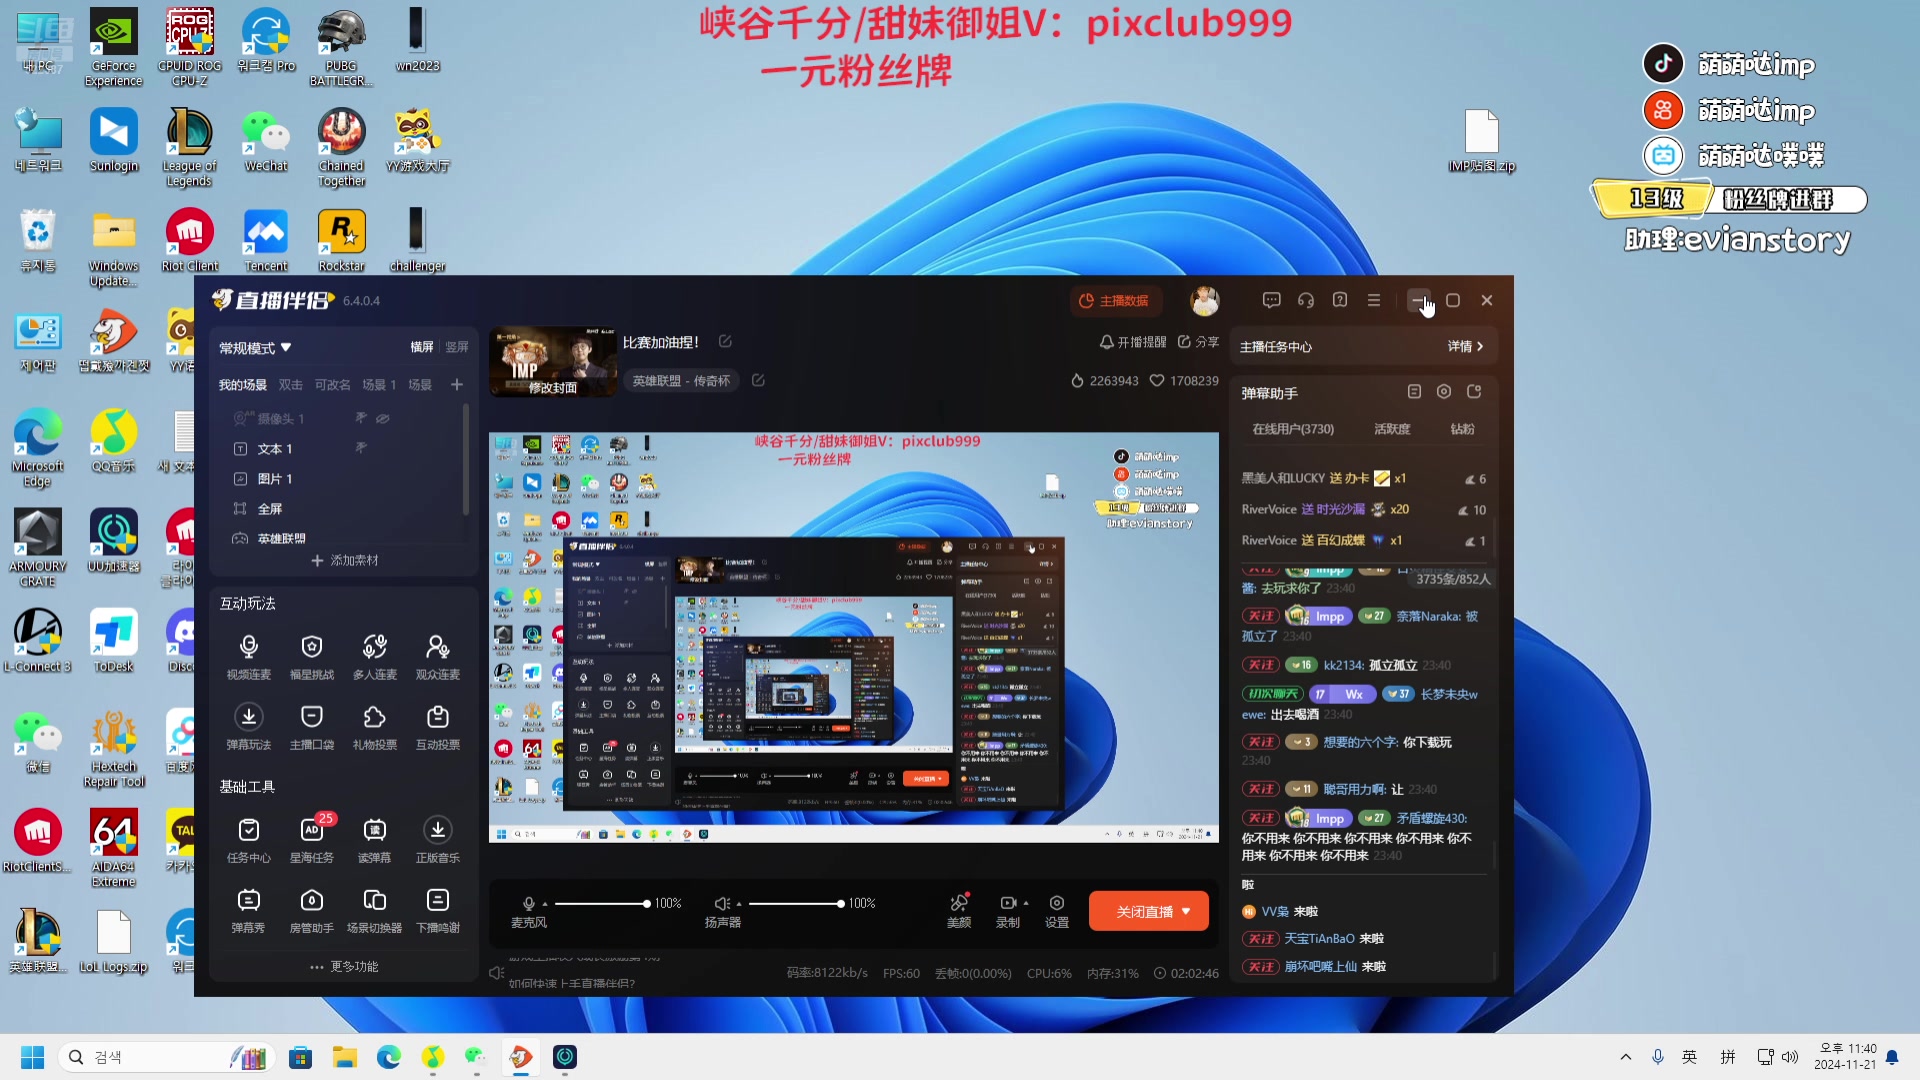The width and height of the screenshot is (1920, 1080).
Task: Expand 钻粉 tab in audience panel
Action: 1461,429
